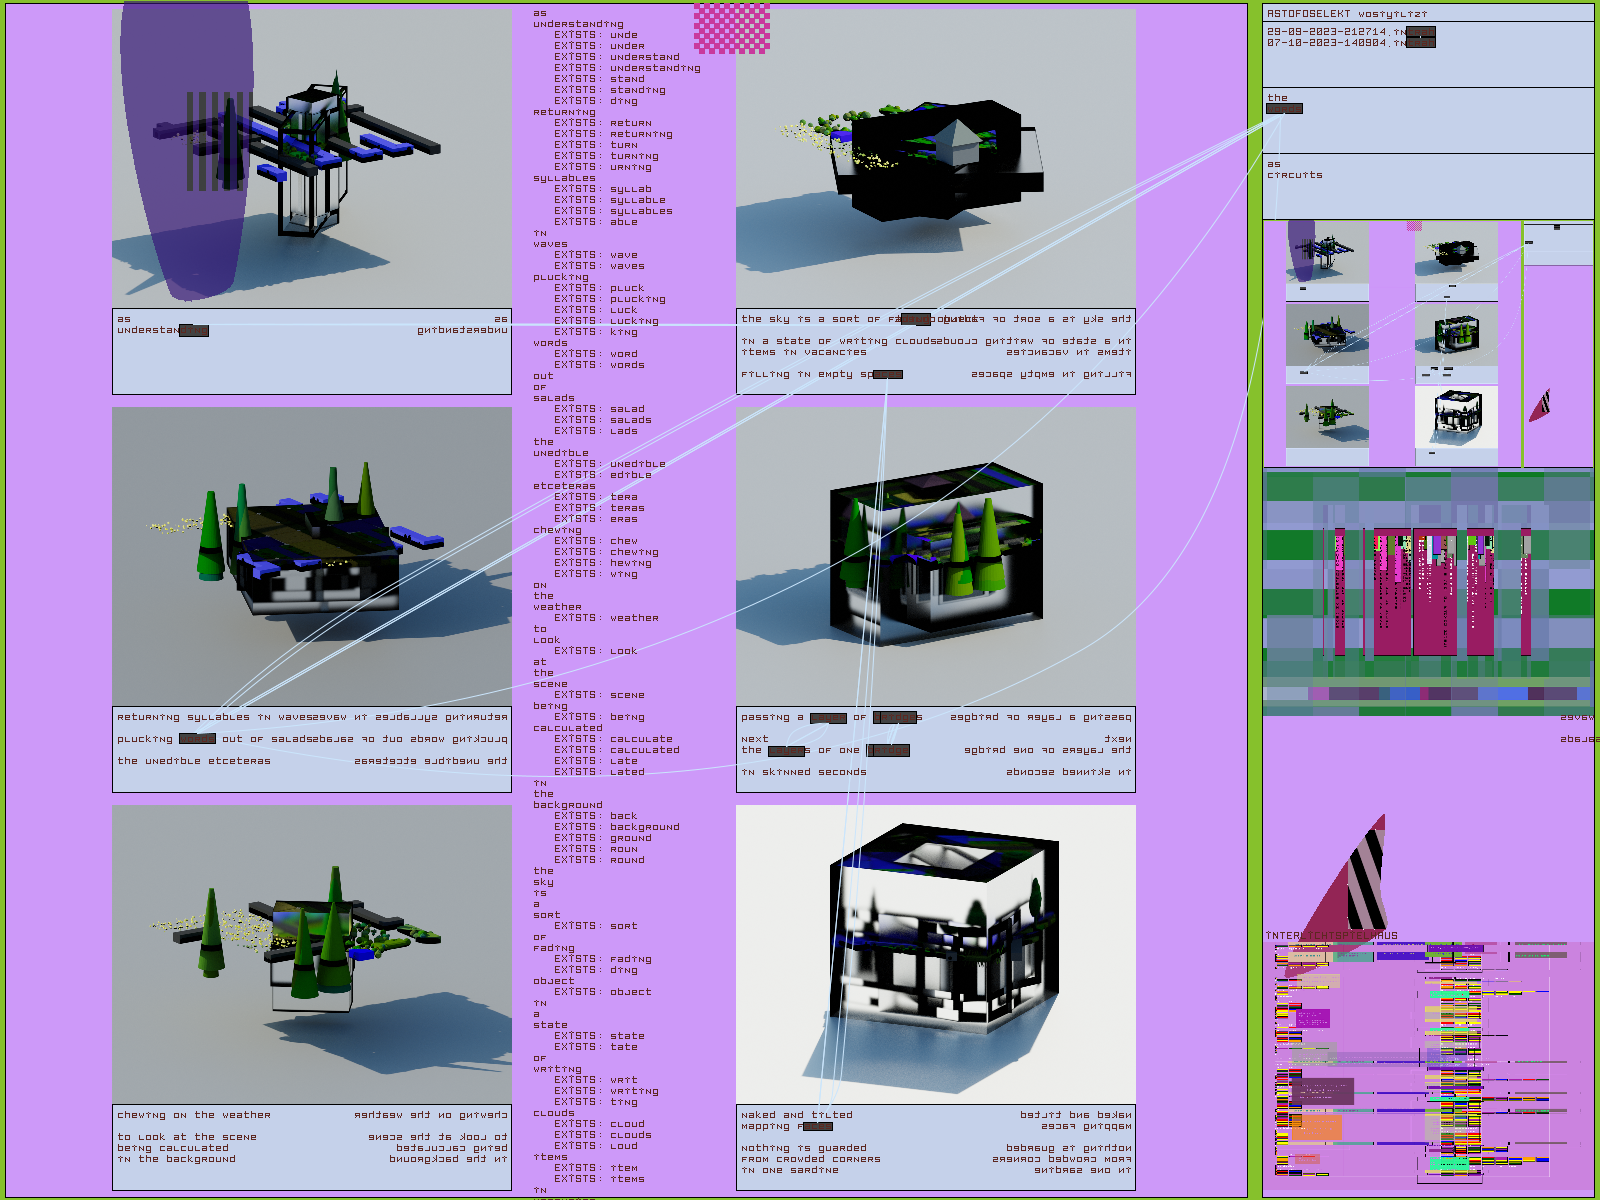The image size is (1600, 1200).
Task: Click the highlighted "bridge" in "layers of one bridge"
Action: point(888,751)
